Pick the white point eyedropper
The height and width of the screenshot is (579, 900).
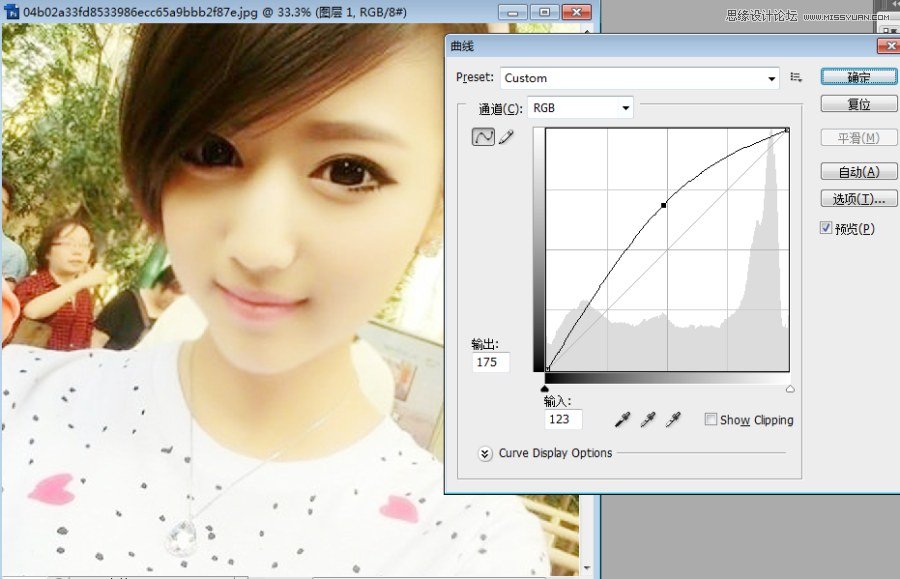(x=674, y=420)
